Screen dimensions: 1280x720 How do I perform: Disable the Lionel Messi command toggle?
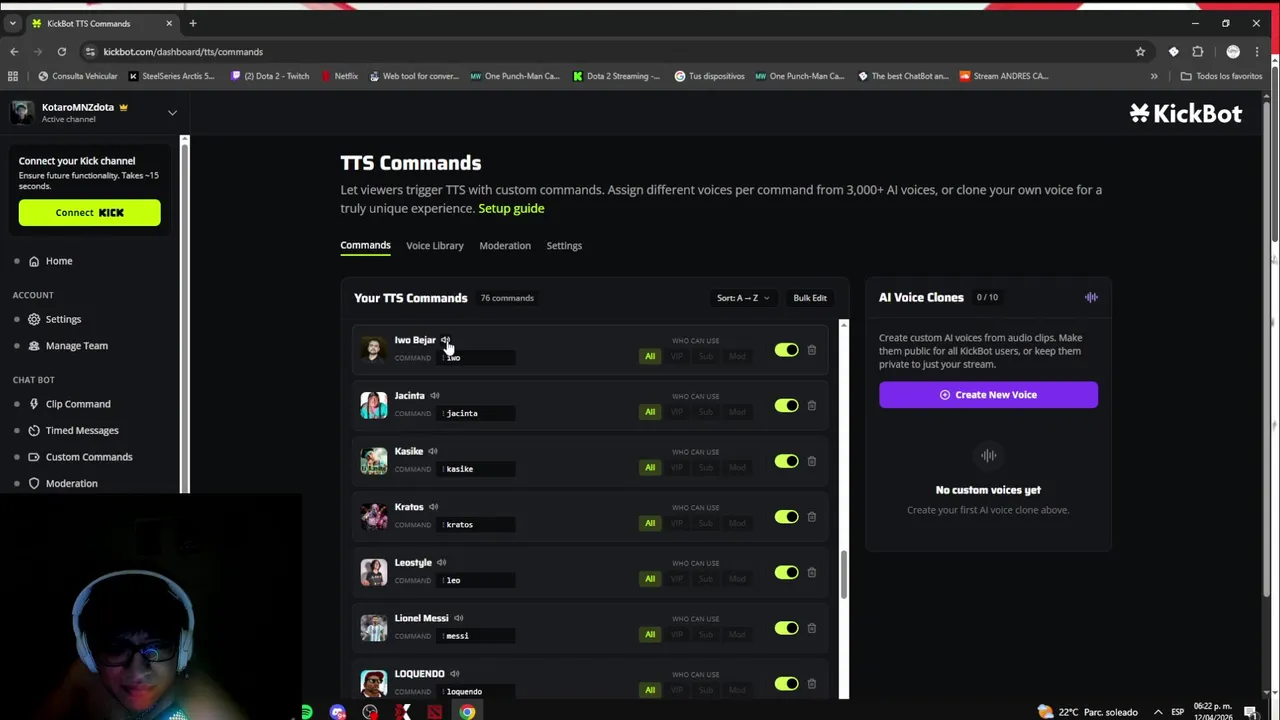click(x=786, y=628)
